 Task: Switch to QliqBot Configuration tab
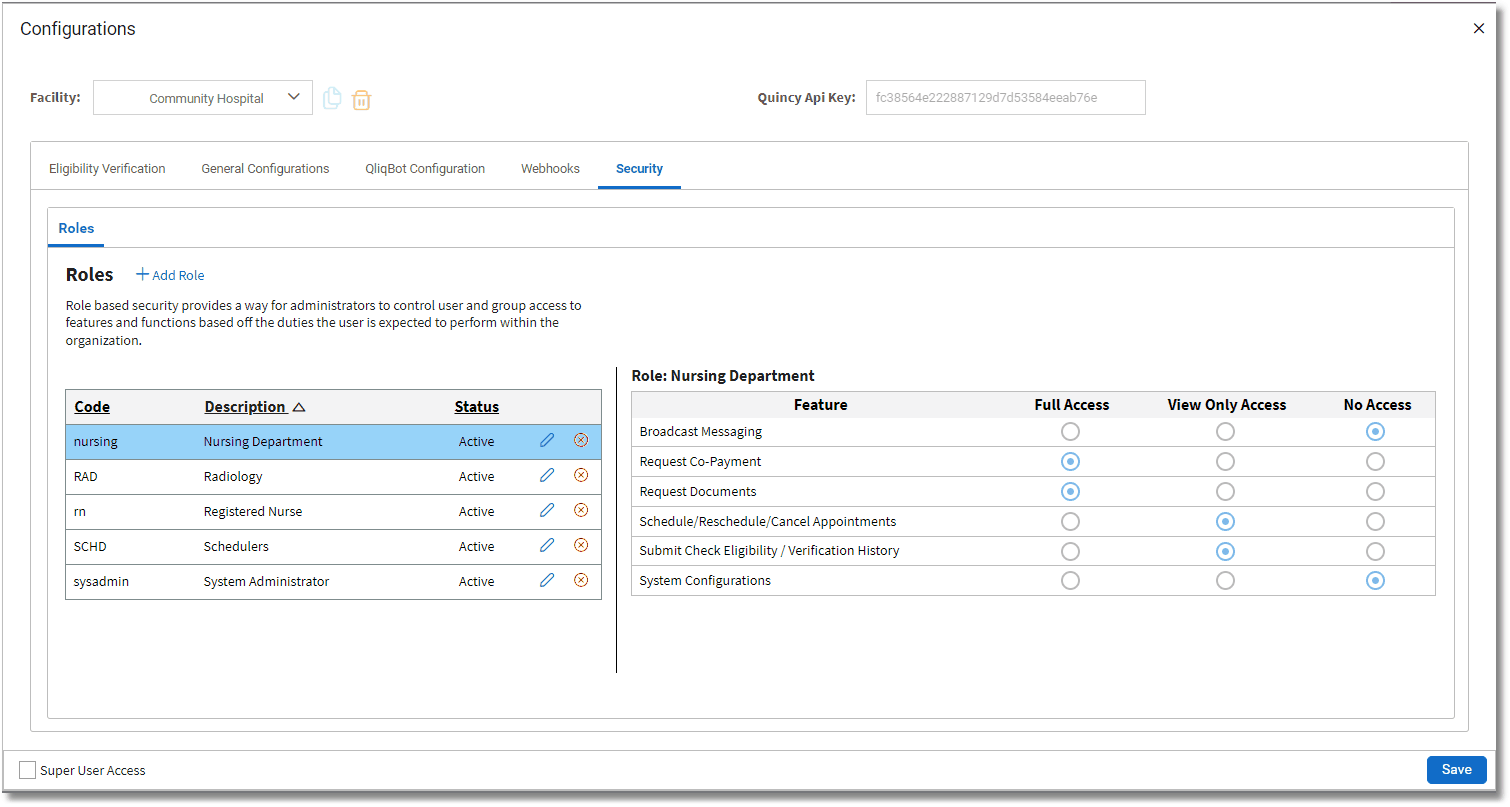click(425, 169)
